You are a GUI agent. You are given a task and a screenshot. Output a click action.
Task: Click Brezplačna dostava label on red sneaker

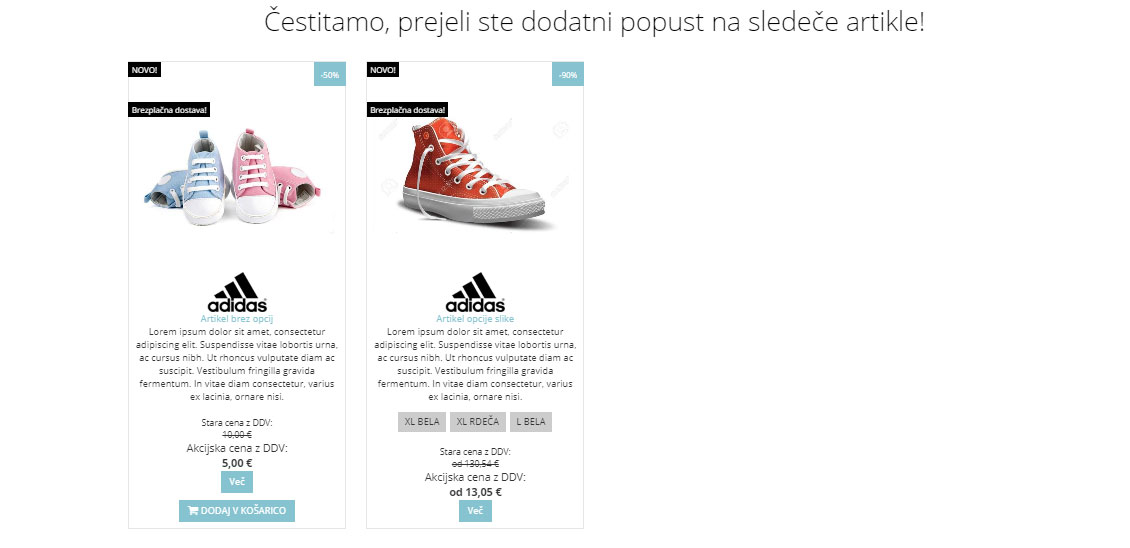pos(407,110)
